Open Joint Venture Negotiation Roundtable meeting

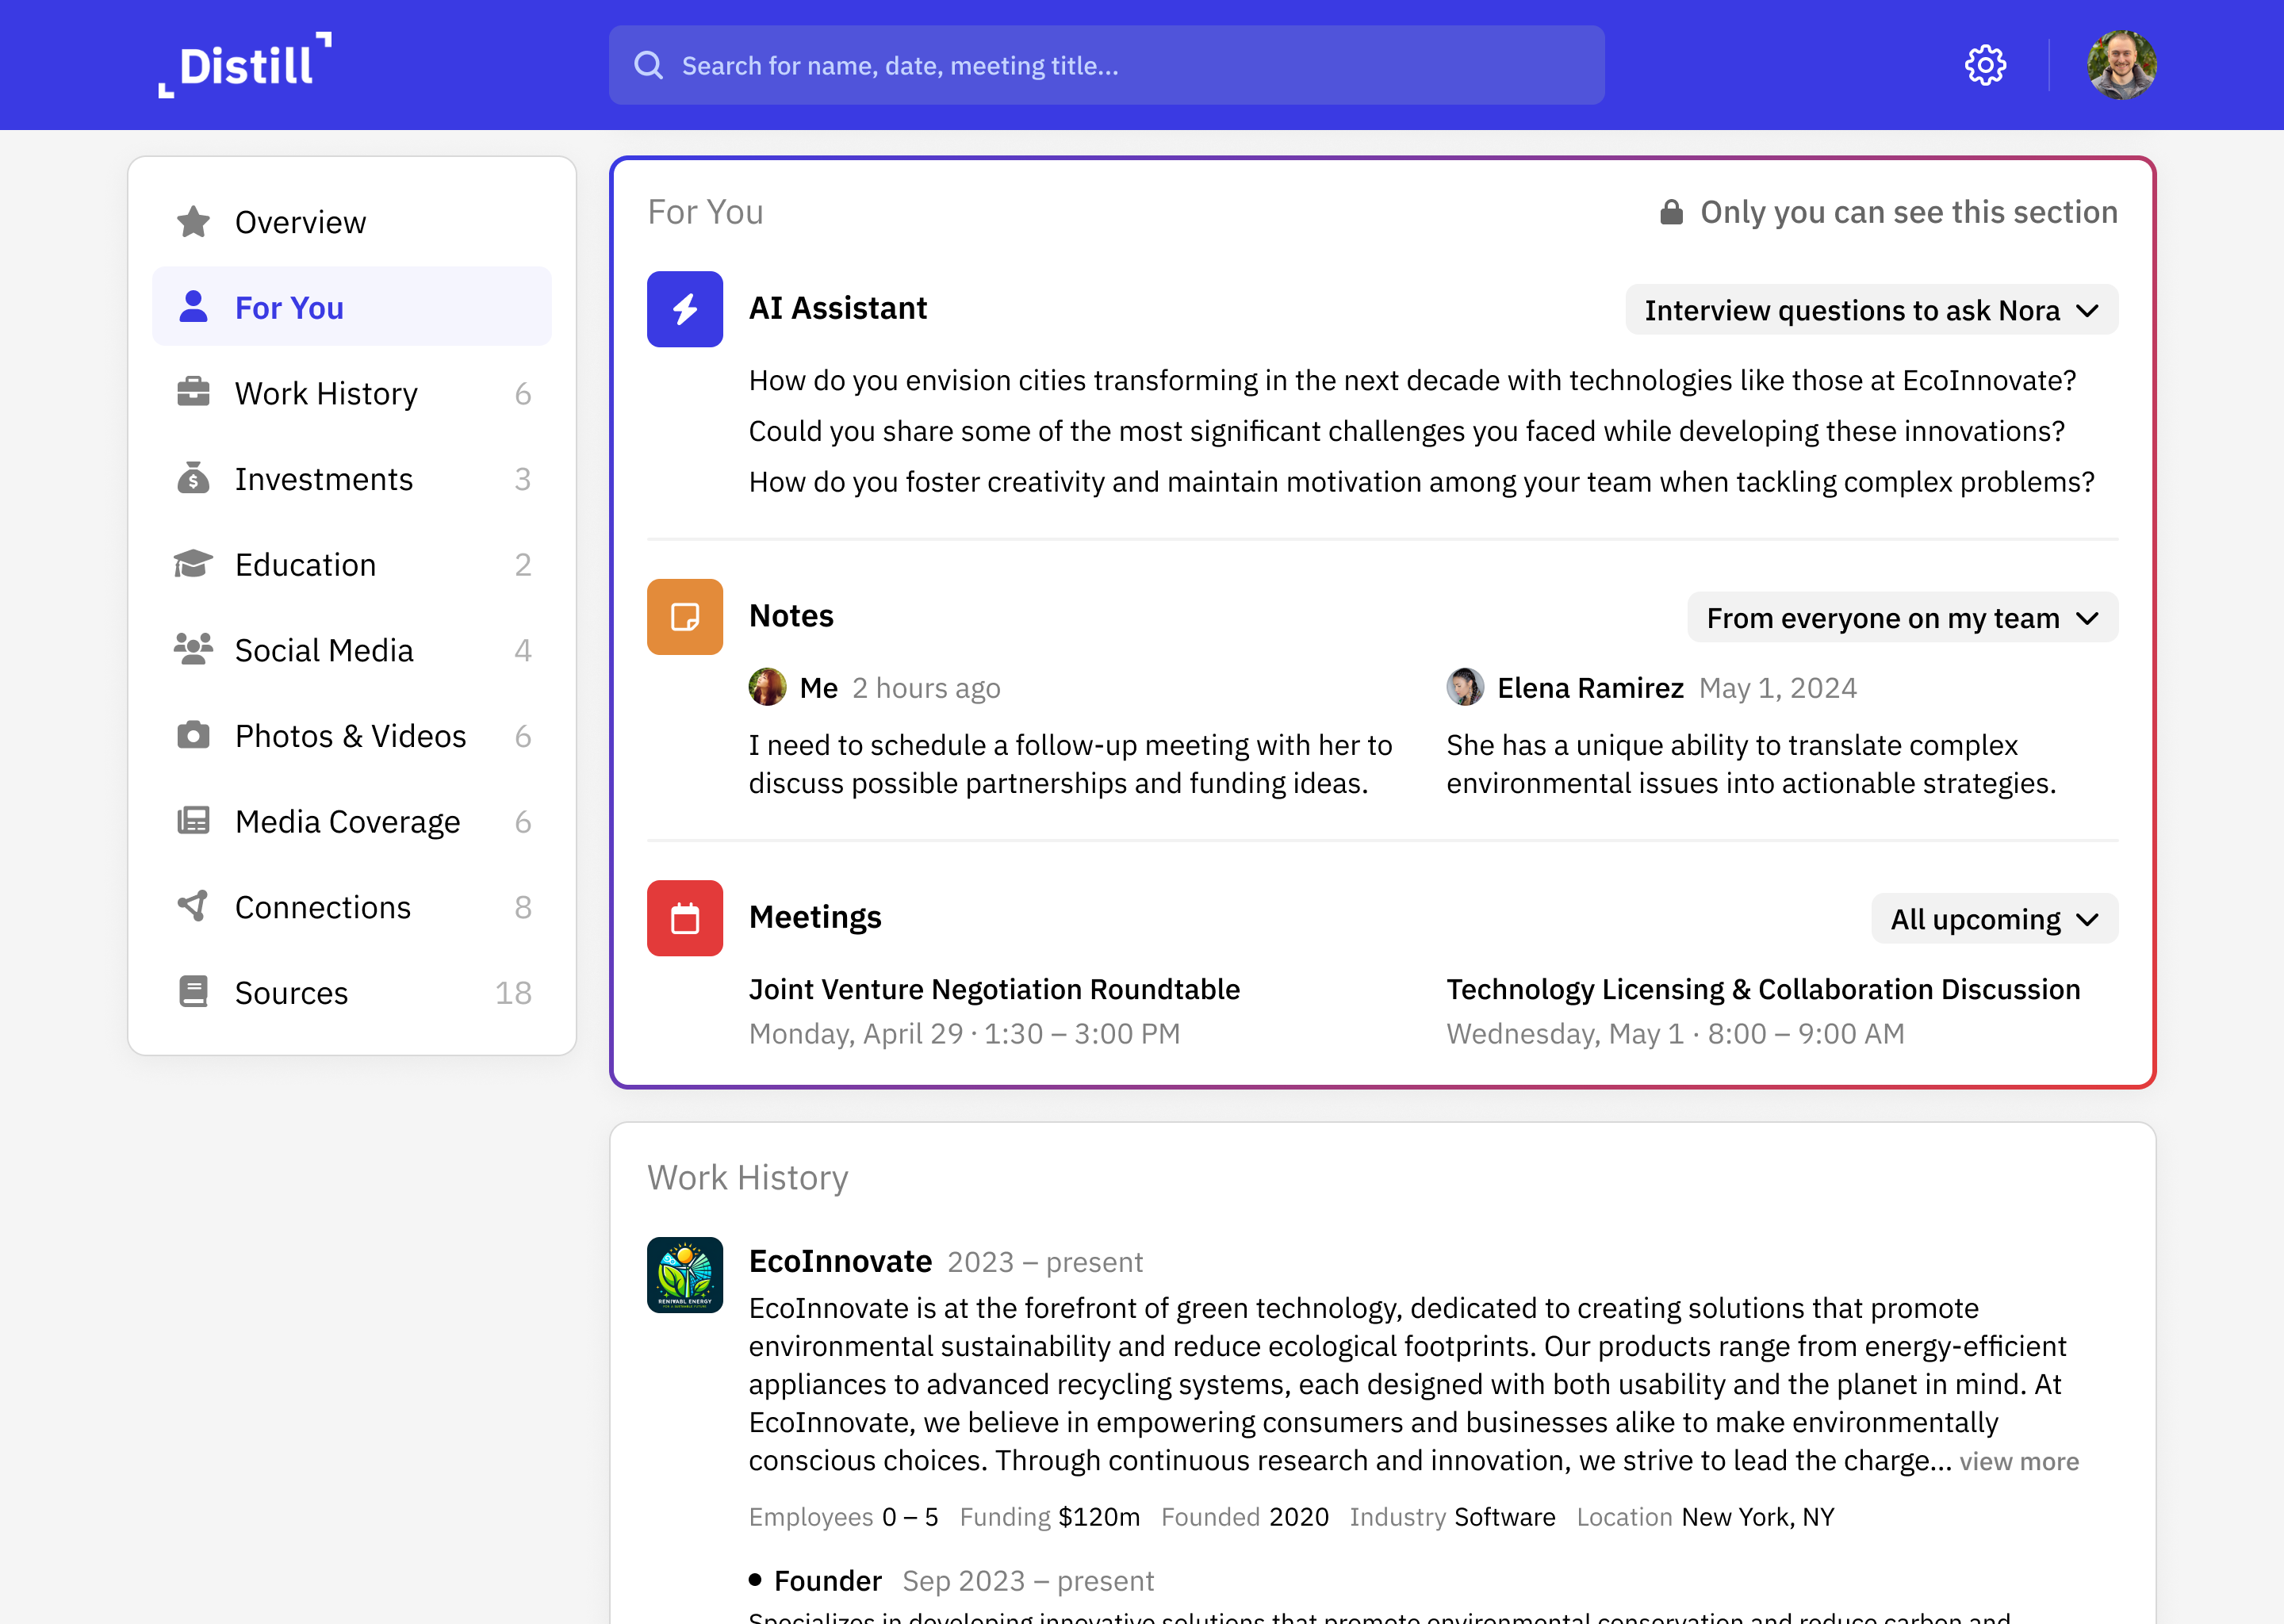point(994,989)
